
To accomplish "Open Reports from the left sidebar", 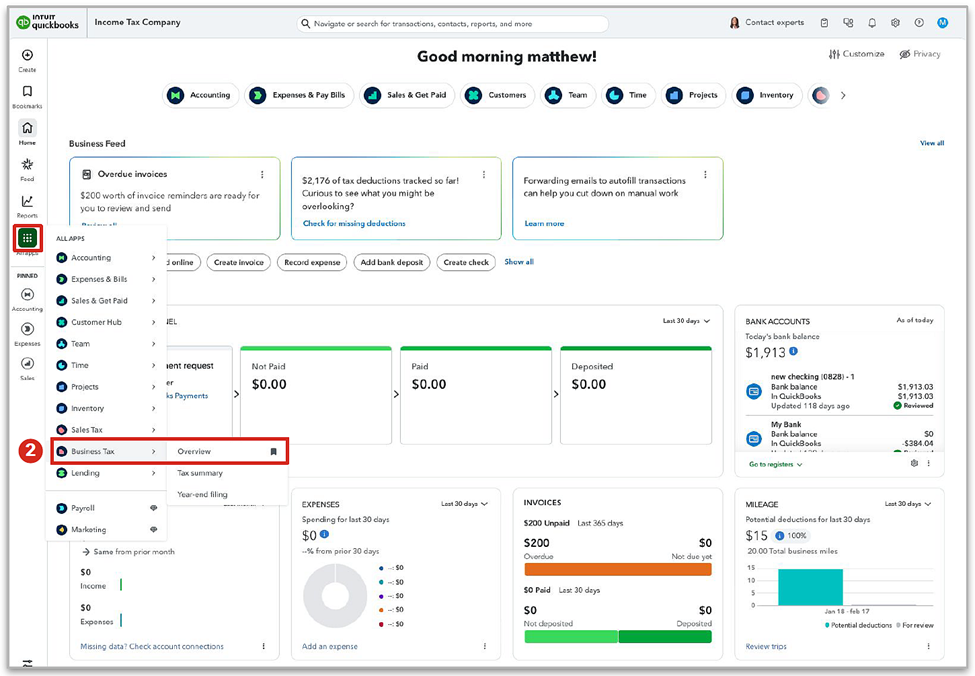I will (27, 202).
